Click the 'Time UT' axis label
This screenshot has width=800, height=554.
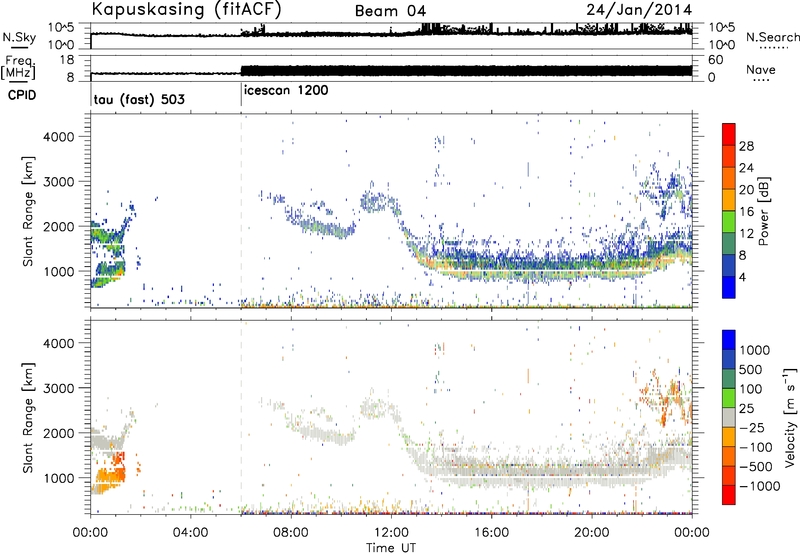coord(391,548)
